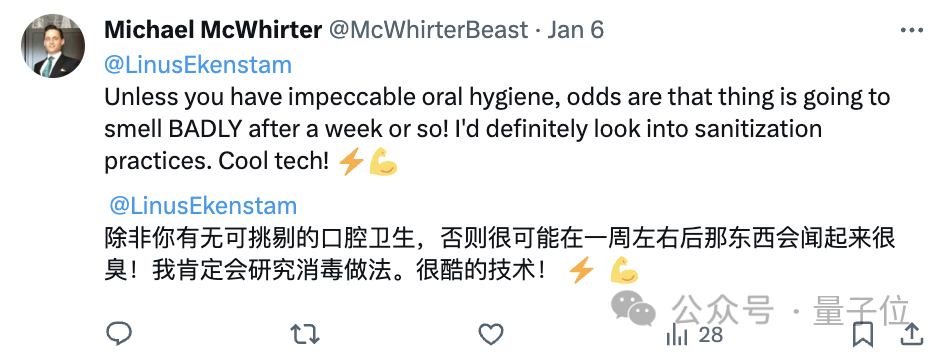
Task: Open the three-dot more options menu
Action: click(x=911, y=30)
